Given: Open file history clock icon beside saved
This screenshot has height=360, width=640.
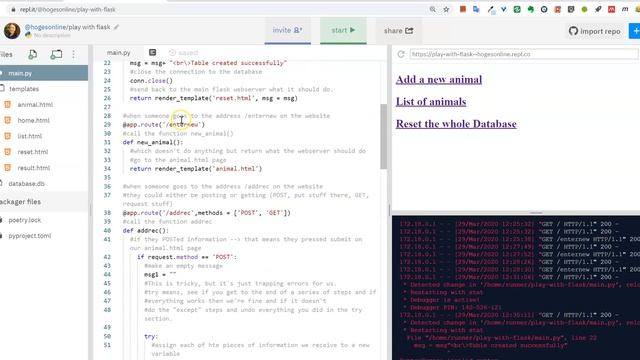Looking at the screenshot, I should [x=172, y=53].
